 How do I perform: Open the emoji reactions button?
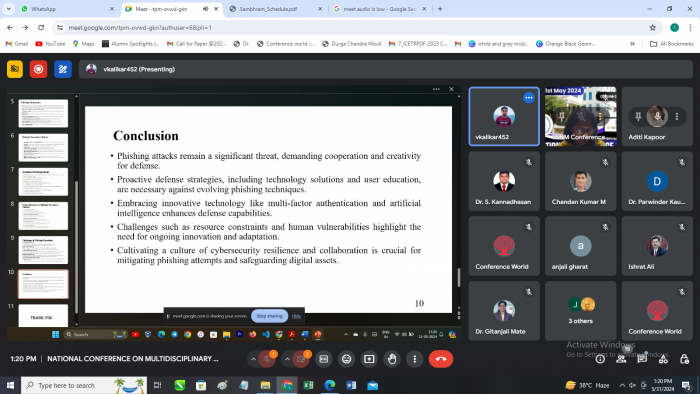pos(346,359)
